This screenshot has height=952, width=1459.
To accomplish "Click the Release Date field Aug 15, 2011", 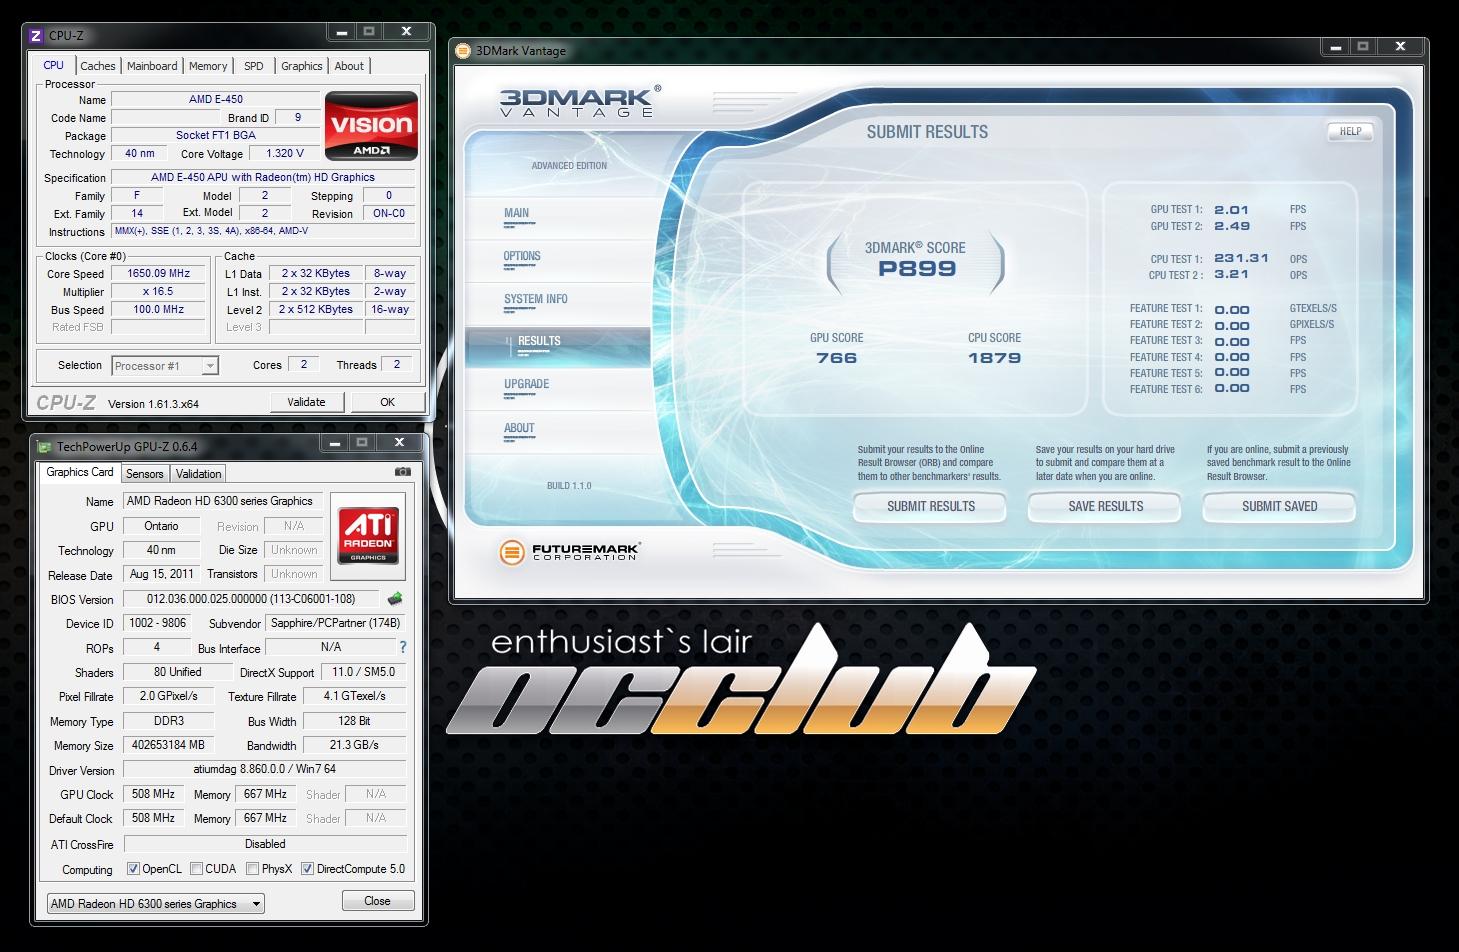I will pos(161,574).
